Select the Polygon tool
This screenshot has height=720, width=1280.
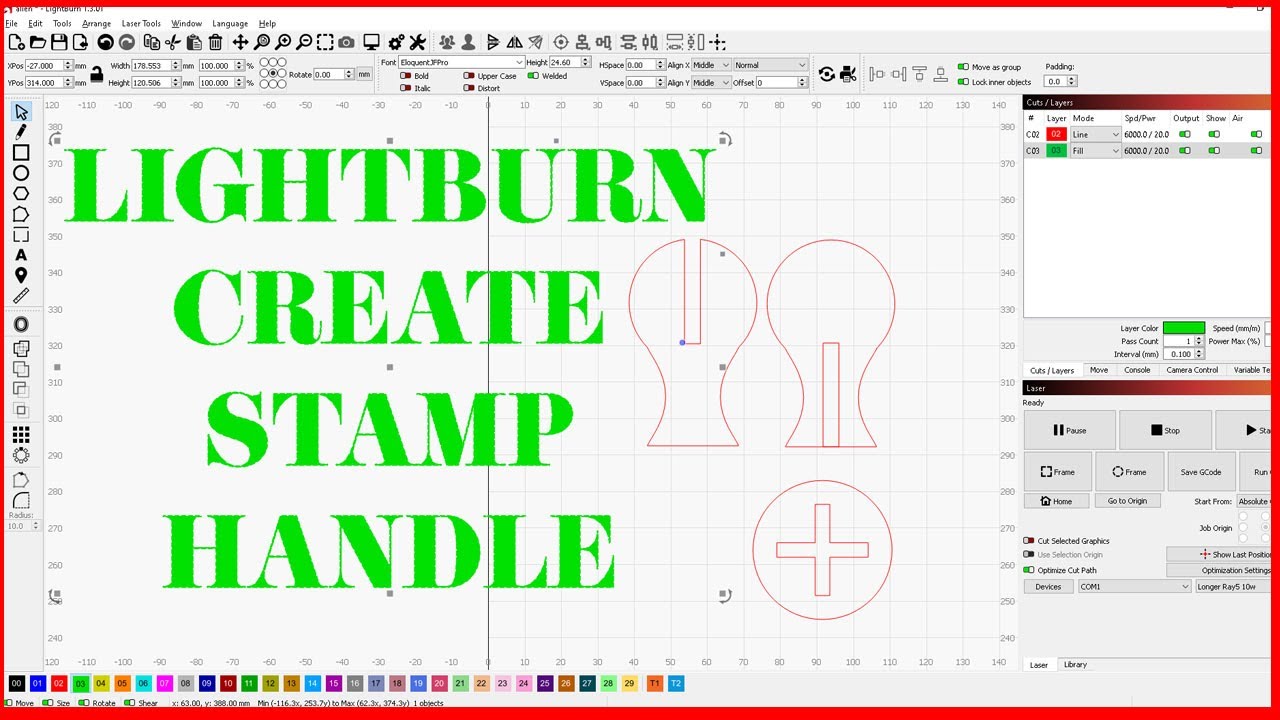coord(21,193)
